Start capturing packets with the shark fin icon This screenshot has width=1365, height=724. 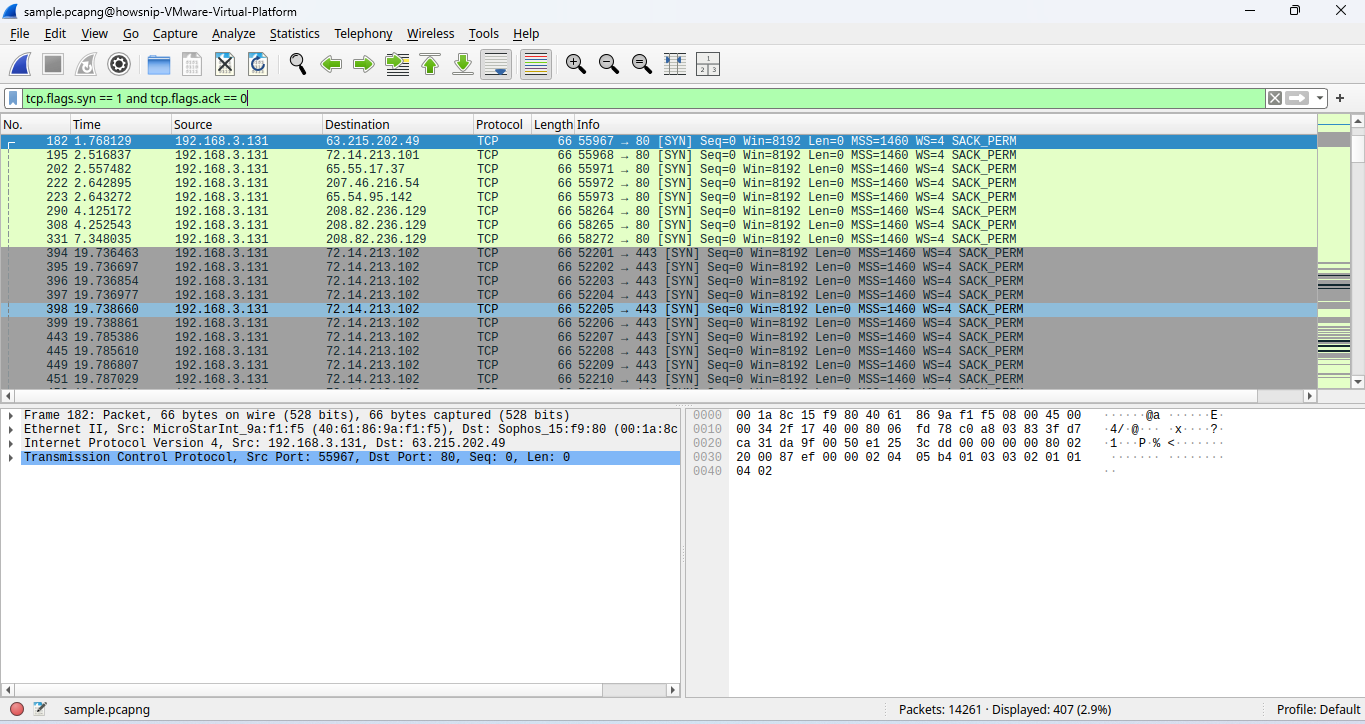20,64
